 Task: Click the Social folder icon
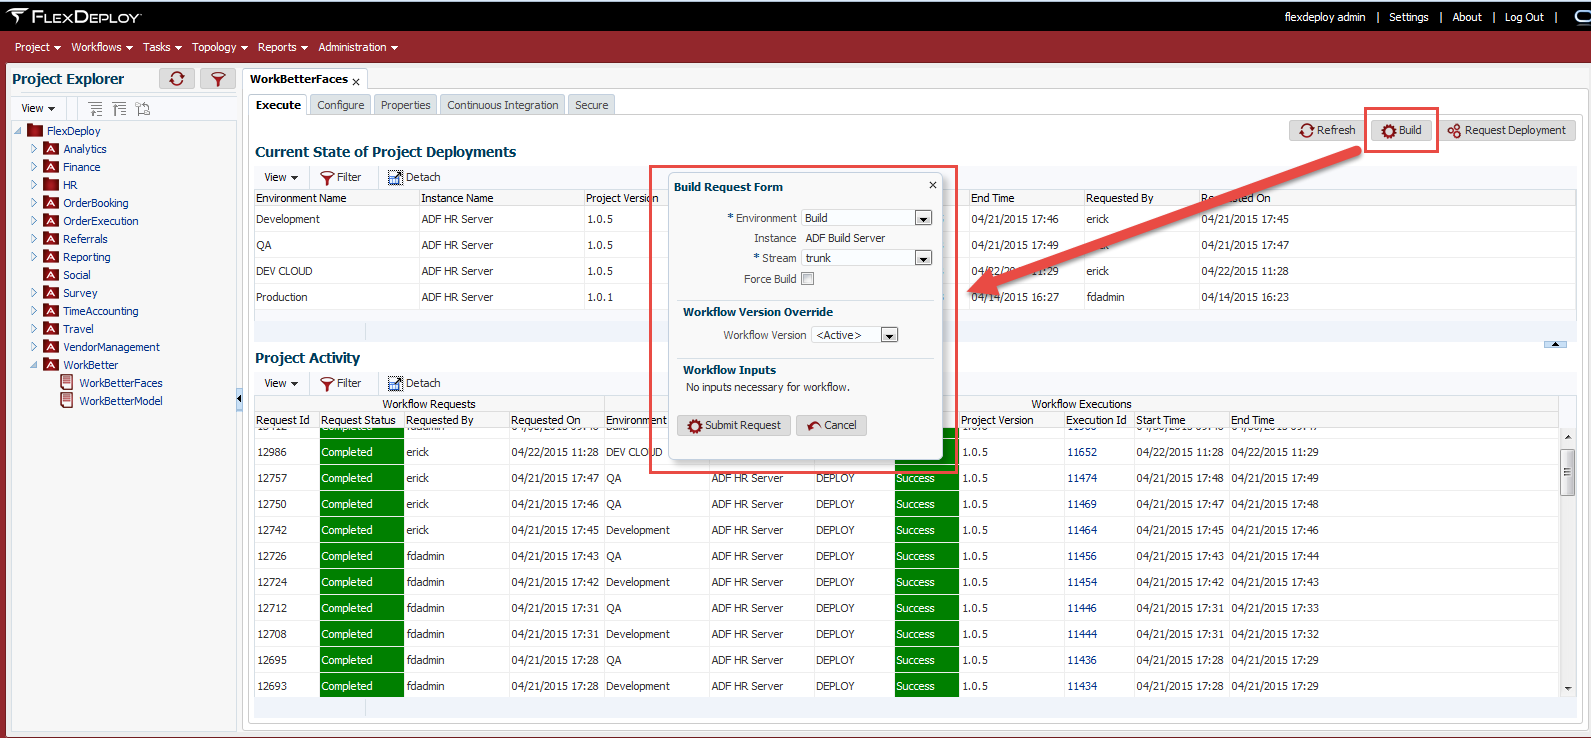51,275
